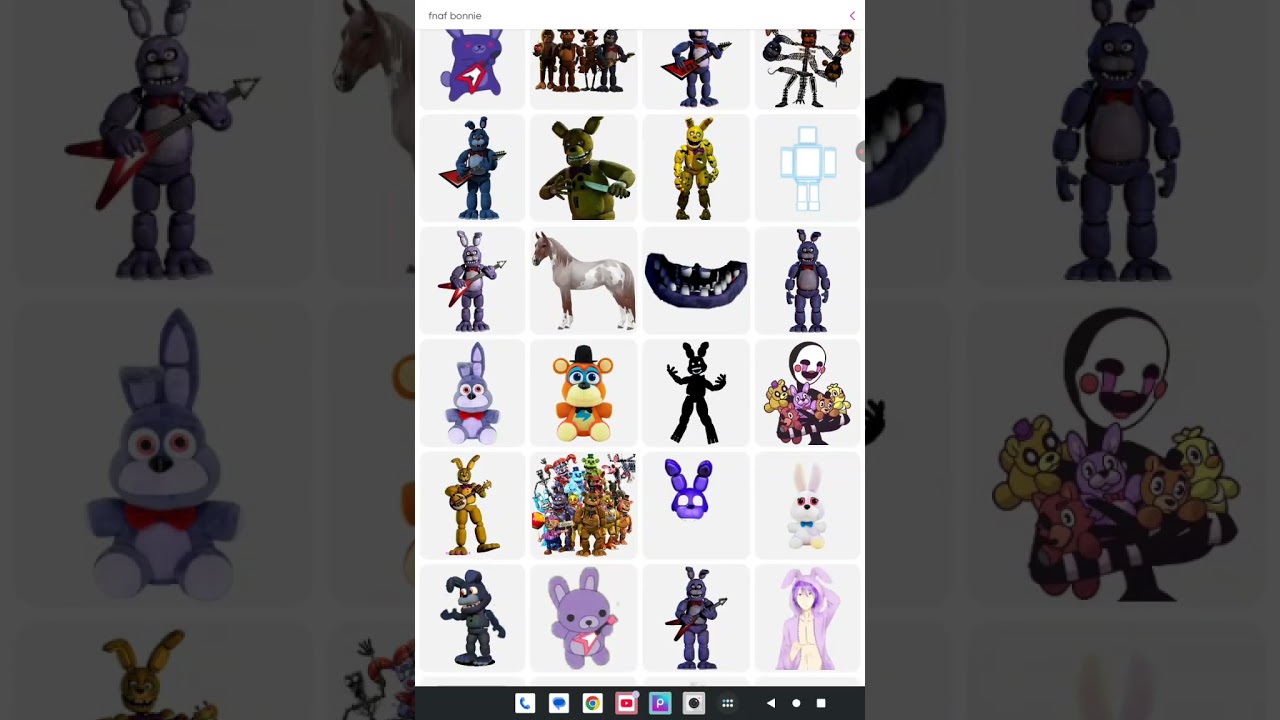Open the YouTube app in the taskbar
Screen dimensions: 1280x720
[626, 703]
